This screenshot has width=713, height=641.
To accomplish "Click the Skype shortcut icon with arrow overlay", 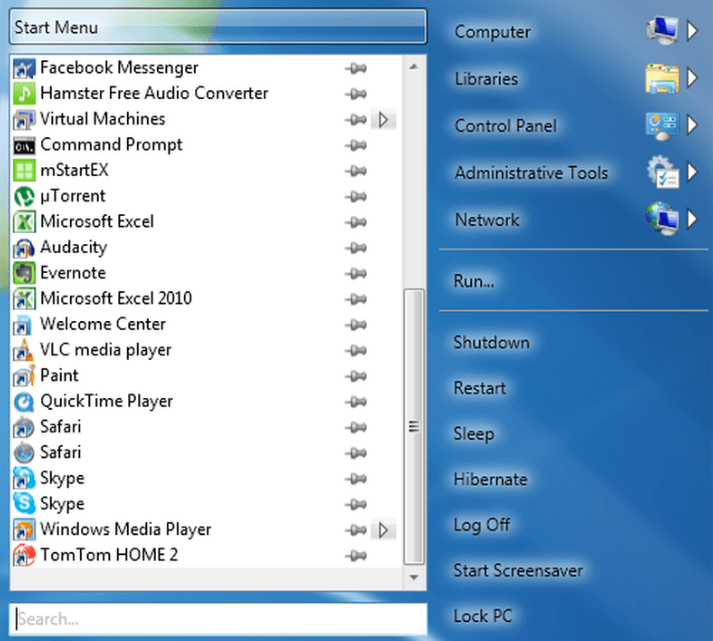I will 24,478.
